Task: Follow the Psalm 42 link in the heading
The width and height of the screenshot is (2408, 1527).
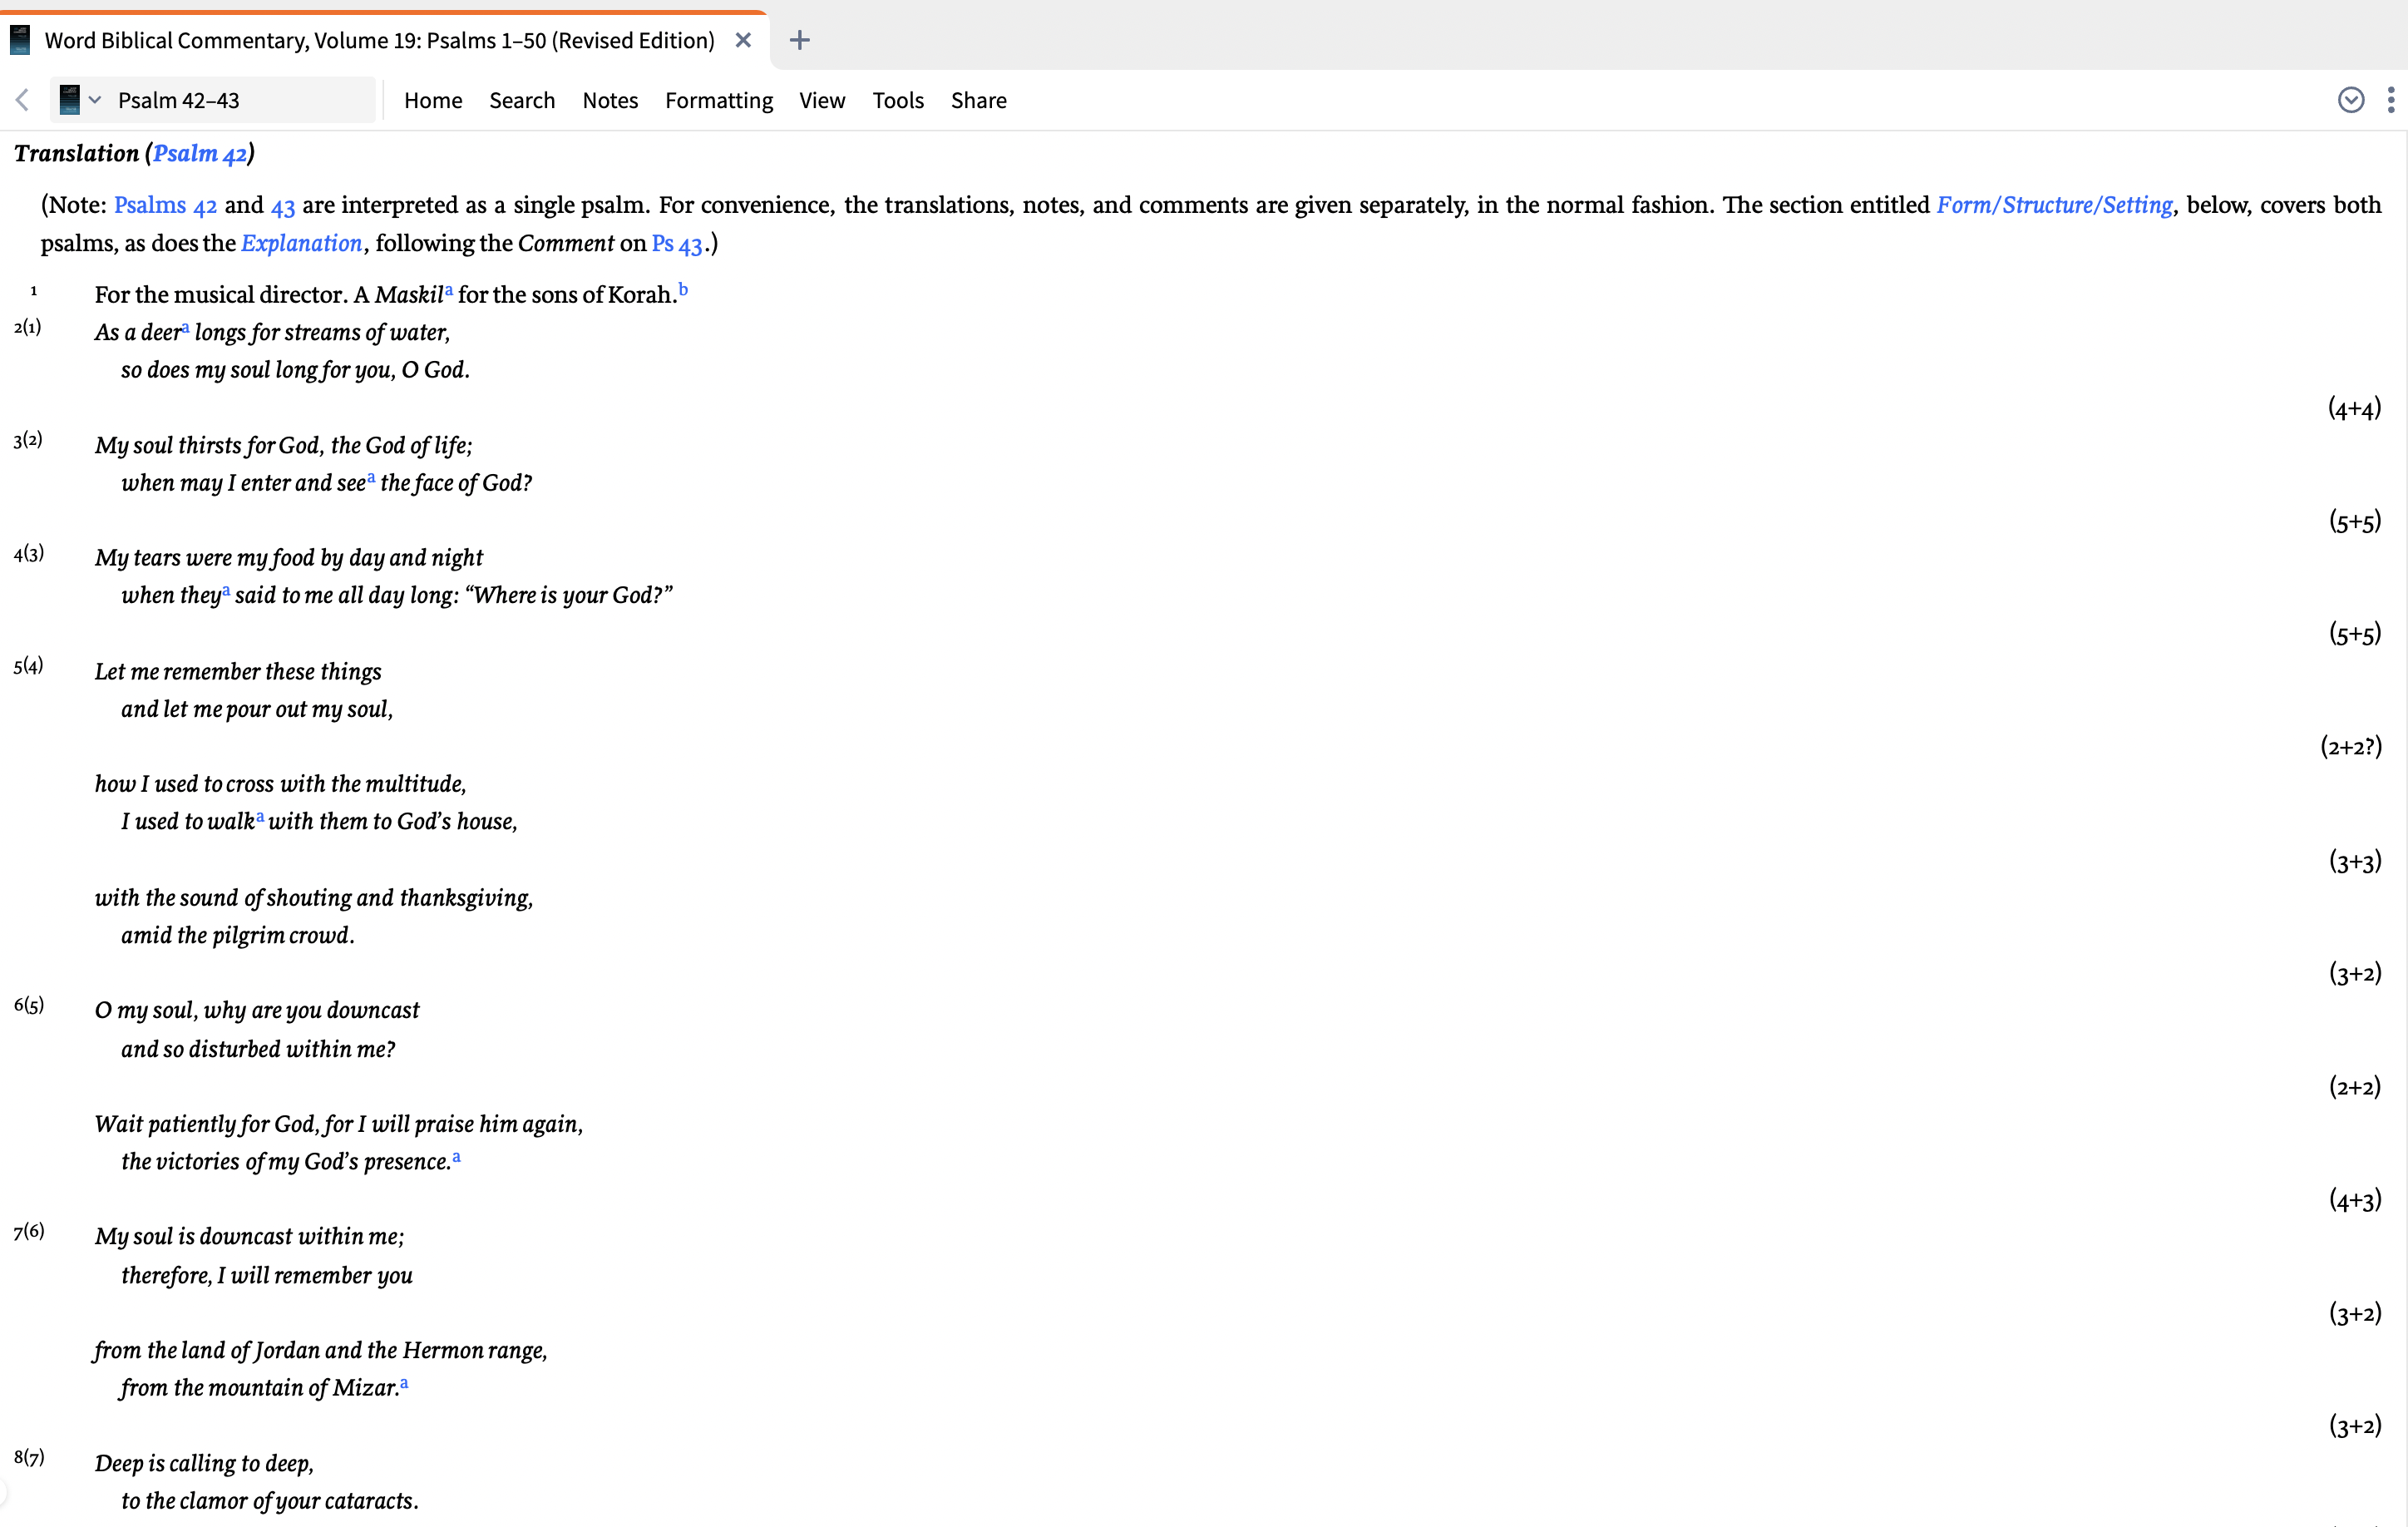Action: 199,153
